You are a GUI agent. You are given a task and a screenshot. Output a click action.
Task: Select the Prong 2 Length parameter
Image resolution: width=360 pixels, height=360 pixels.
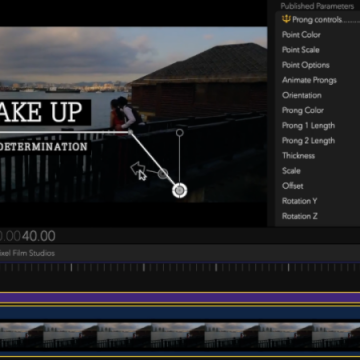pyautogui.click(x=308, y=141)
